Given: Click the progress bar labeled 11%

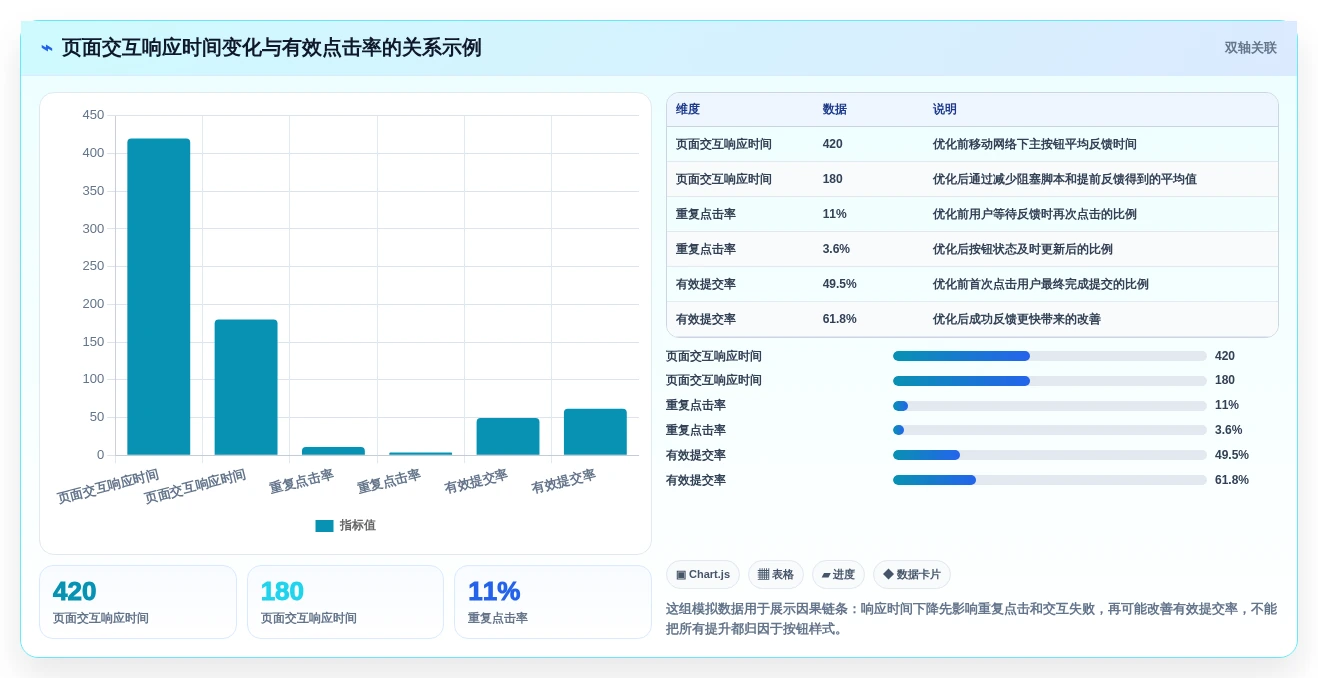Looking at the screenshot, I should (x=1050, y=406).
